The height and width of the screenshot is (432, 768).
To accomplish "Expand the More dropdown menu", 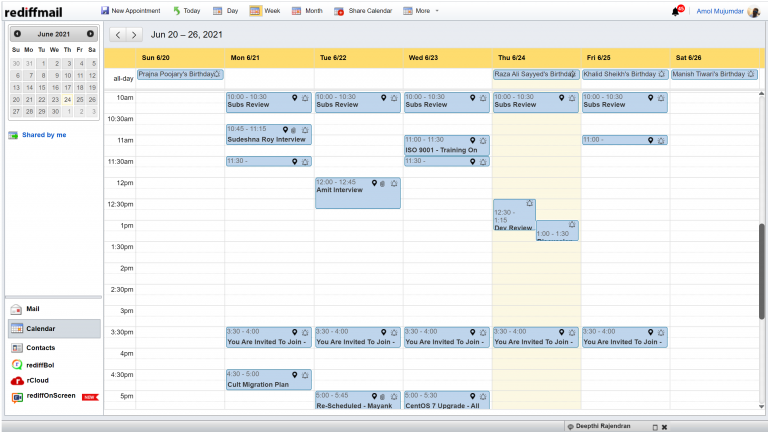I will [x=421, y=11].
